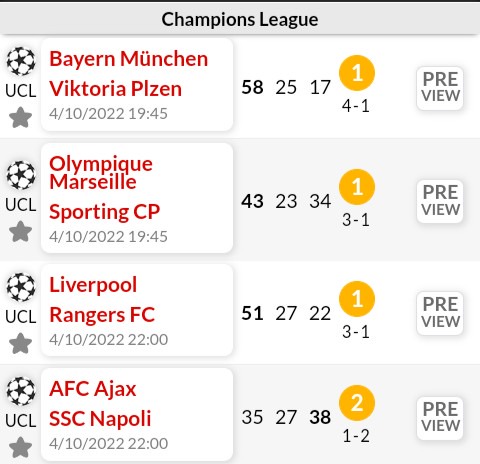
Task: Click the UCL ball icon beside Olympique Marseille
Action: point(21,175)
